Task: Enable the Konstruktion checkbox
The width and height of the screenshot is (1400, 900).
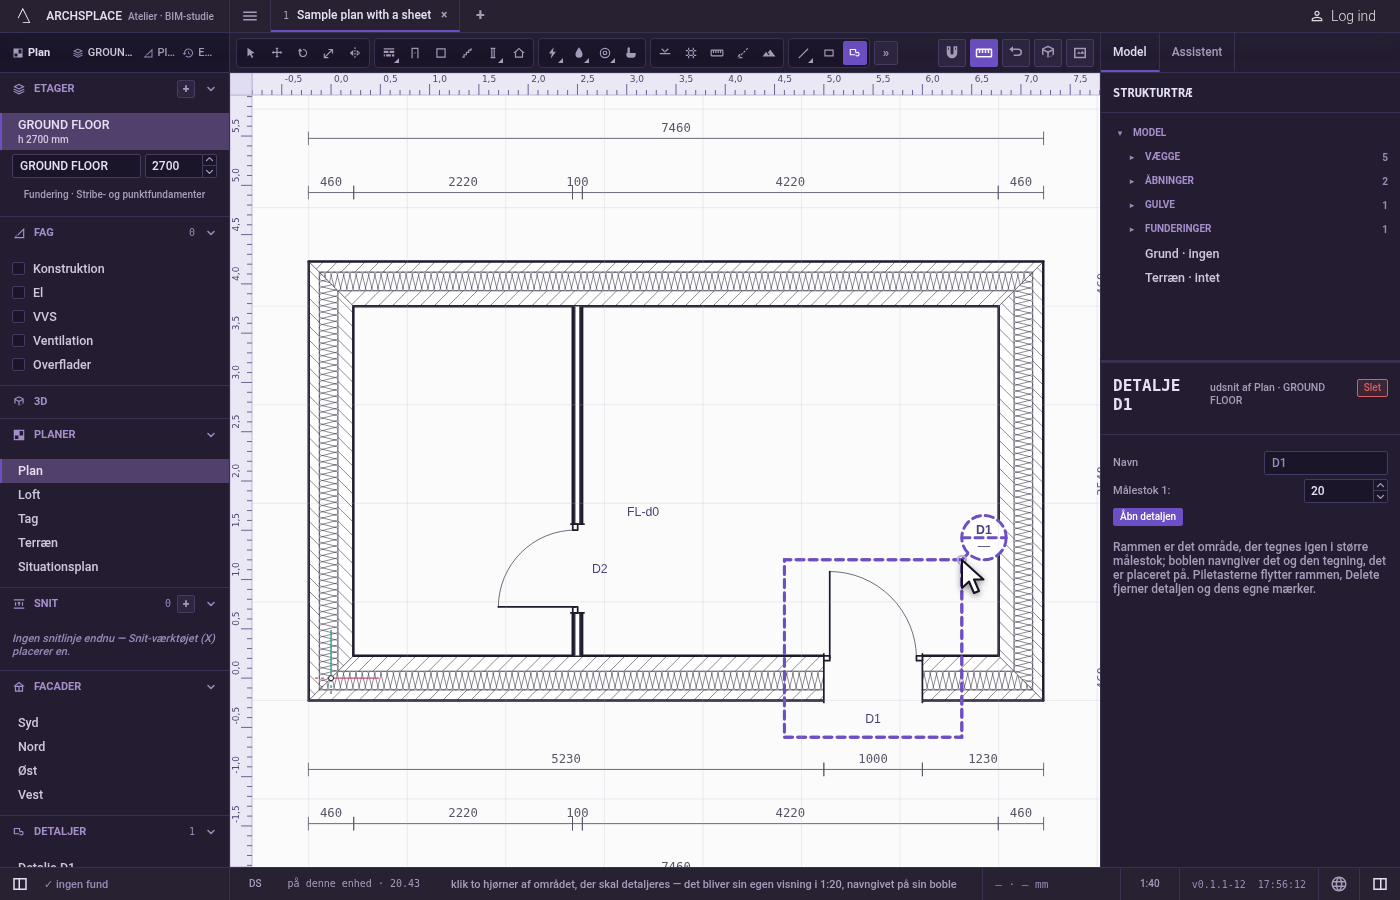Action: 18,269
